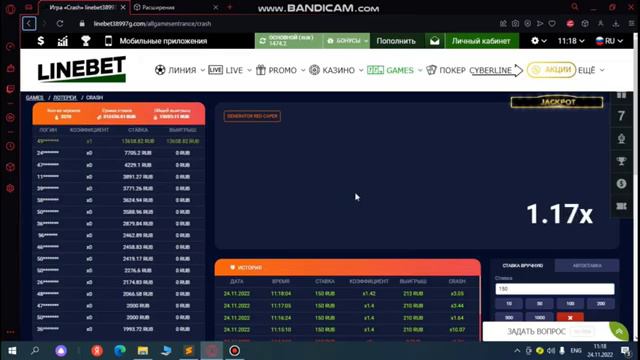The height and width of the screenshot is (360, 640).
Task: Open Yandex browser from taskbar
Action: (x=97, y=351)
